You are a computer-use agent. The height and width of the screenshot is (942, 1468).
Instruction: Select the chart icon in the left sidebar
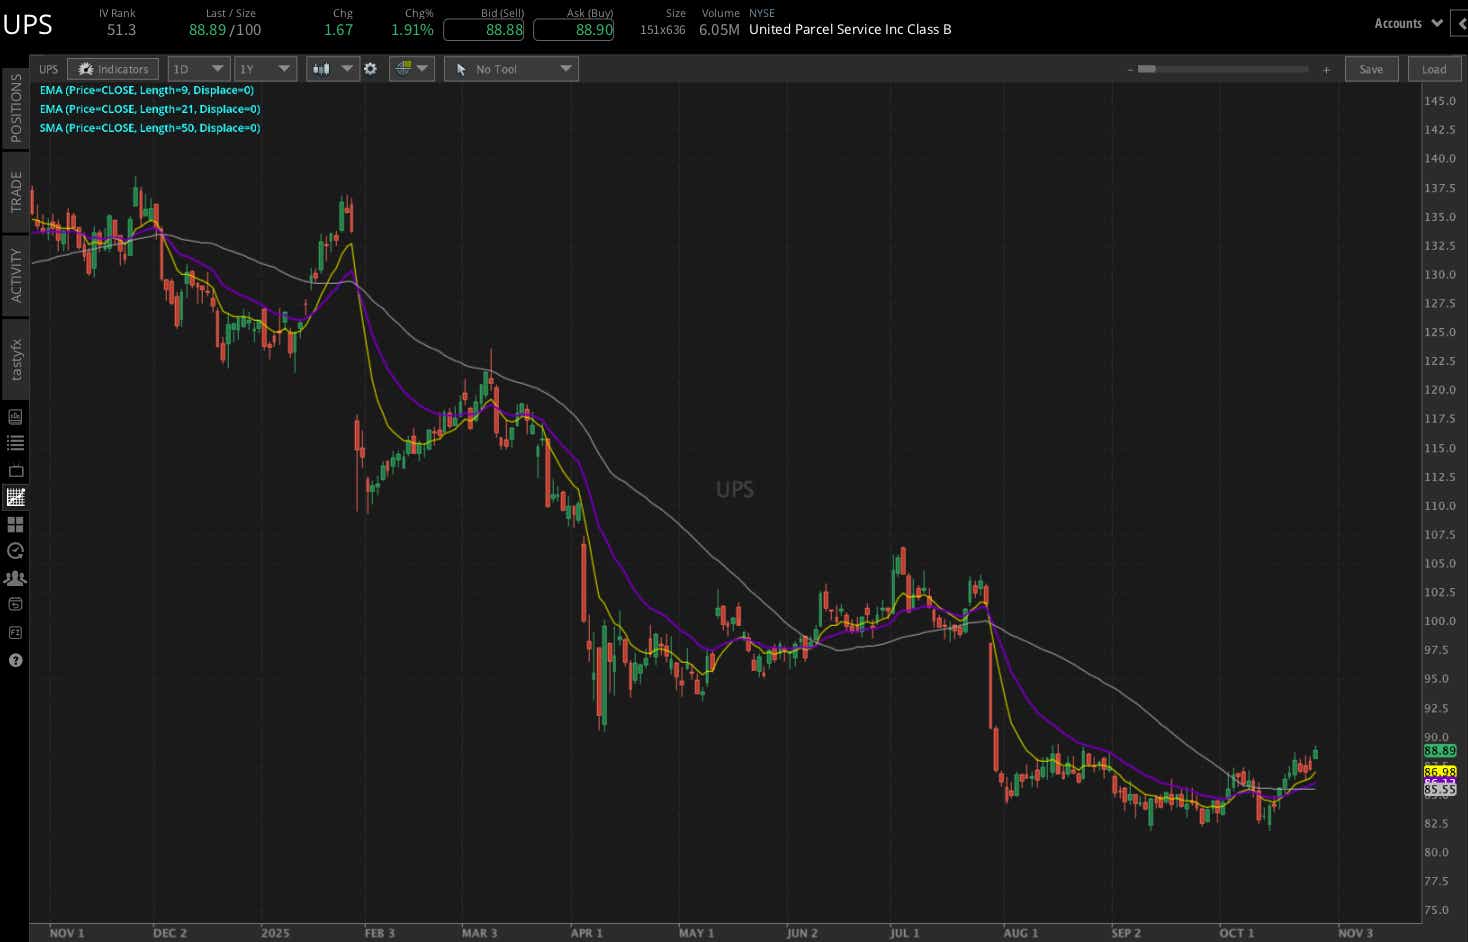pyautogui.click(x=15, y=497)
